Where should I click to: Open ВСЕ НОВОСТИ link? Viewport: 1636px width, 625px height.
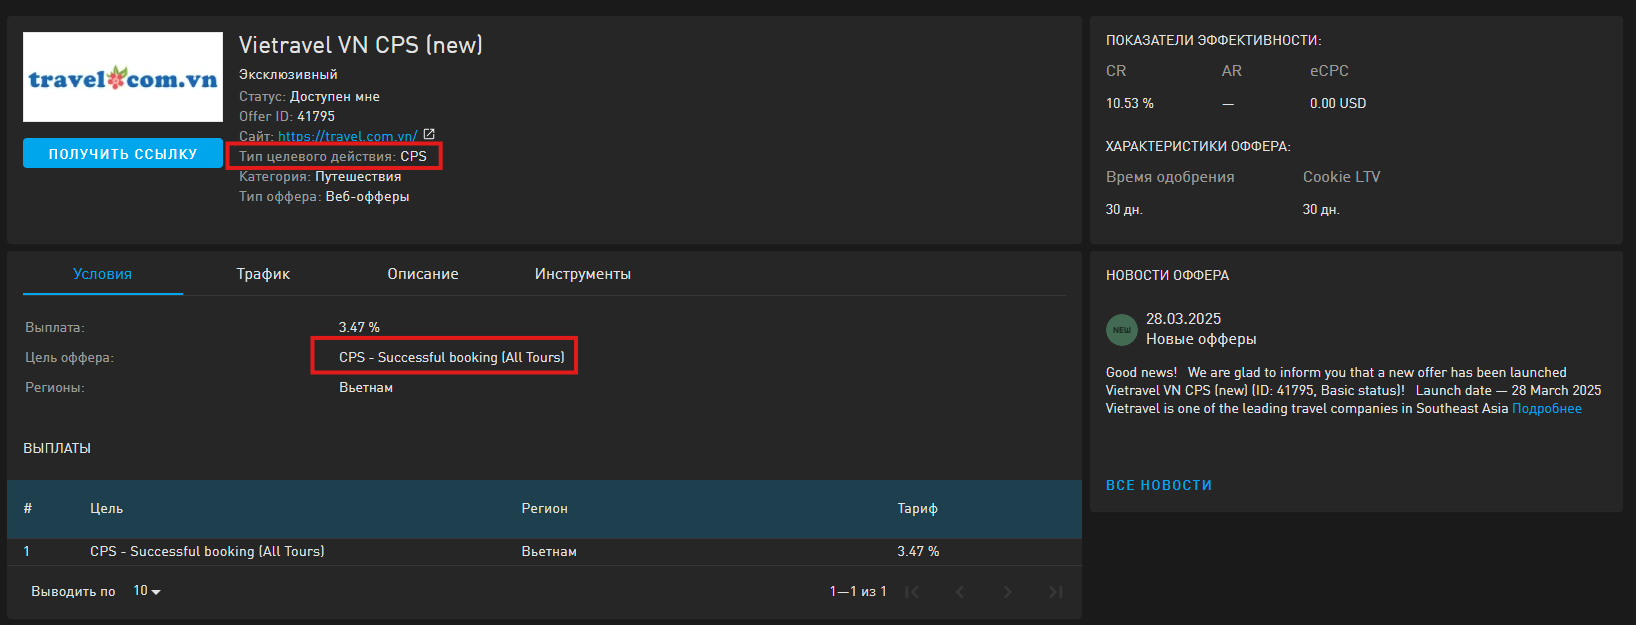pyautogui.click(x=1159, y=485)
